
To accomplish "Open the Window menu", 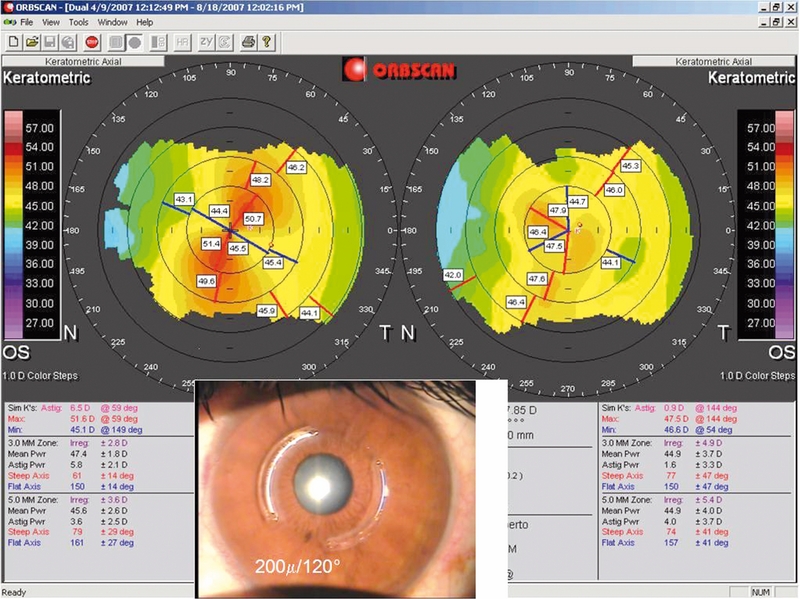I will pyautogui.click(x=112, y=21).
